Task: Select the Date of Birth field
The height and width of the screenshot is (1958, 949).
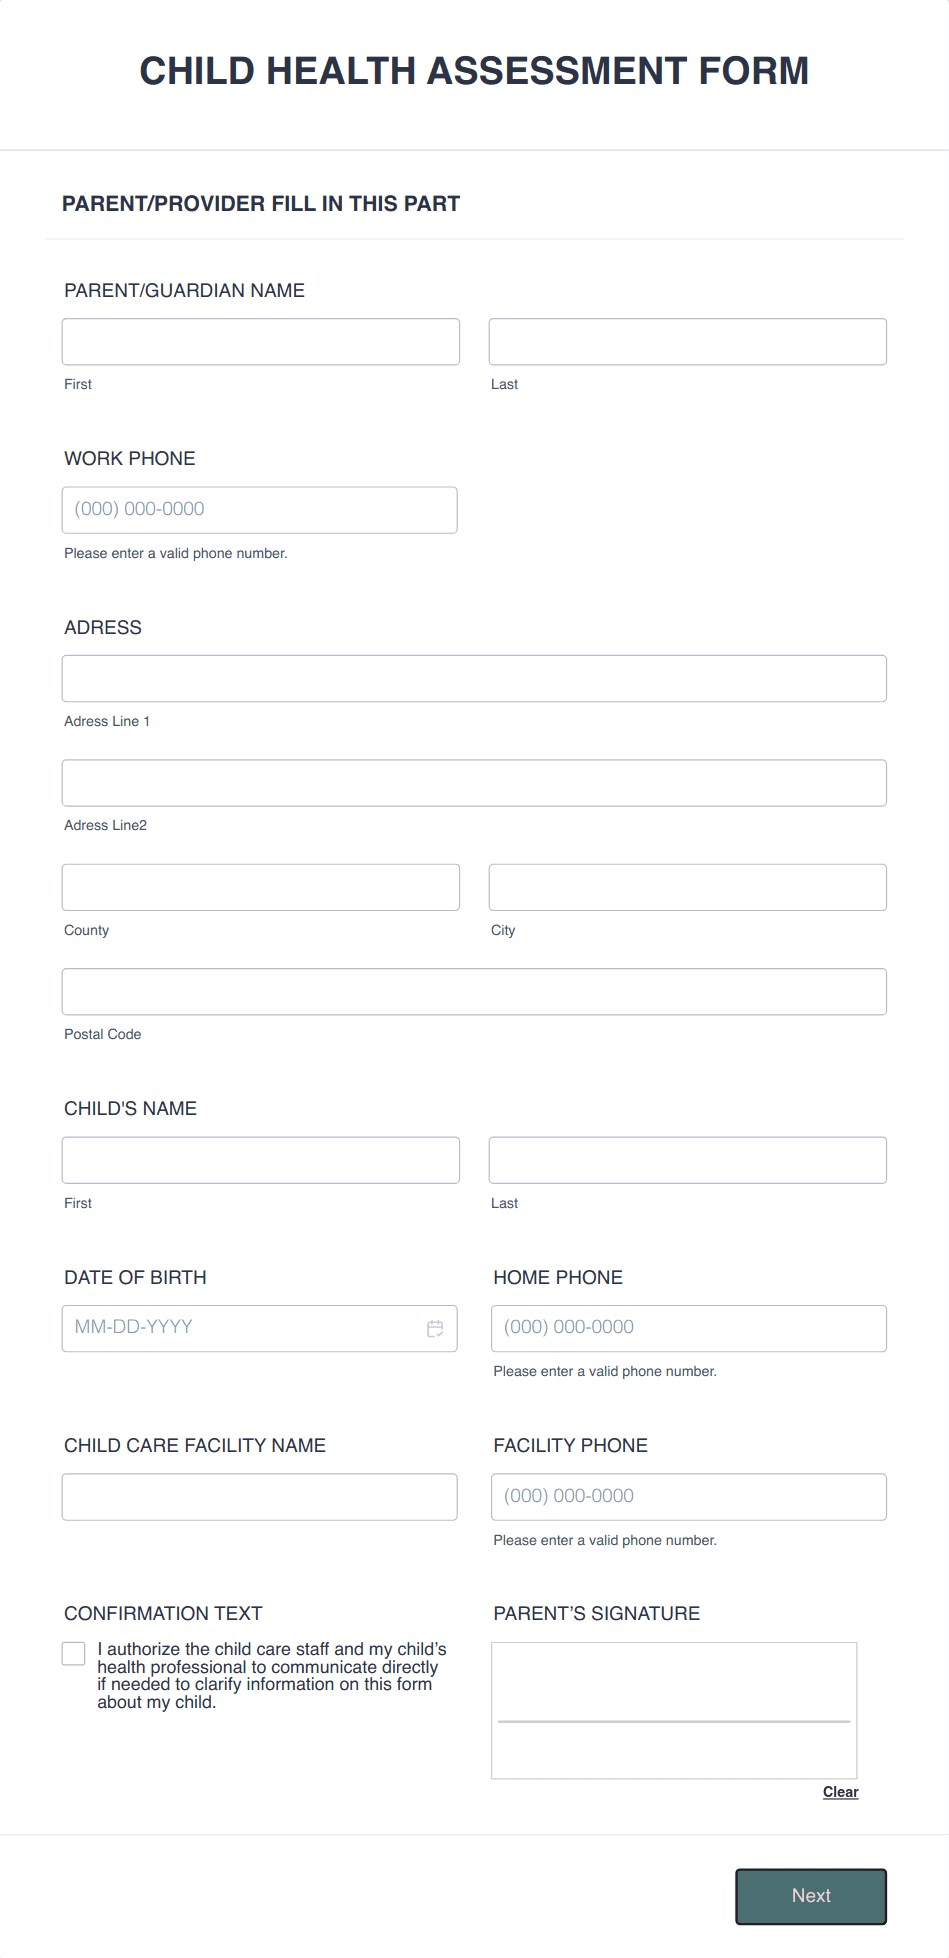Action: pyautogui.click(x=240, y=1328)
